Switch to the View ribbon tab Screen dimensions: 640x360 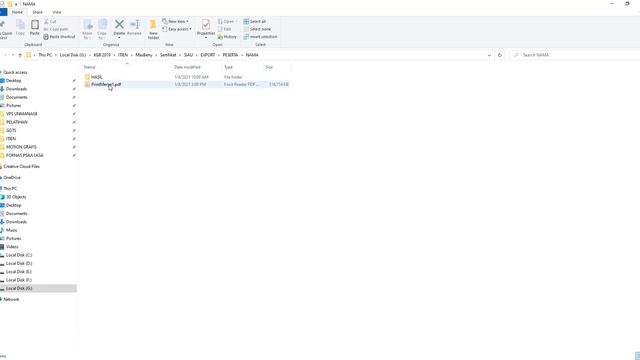click(57, 12)
